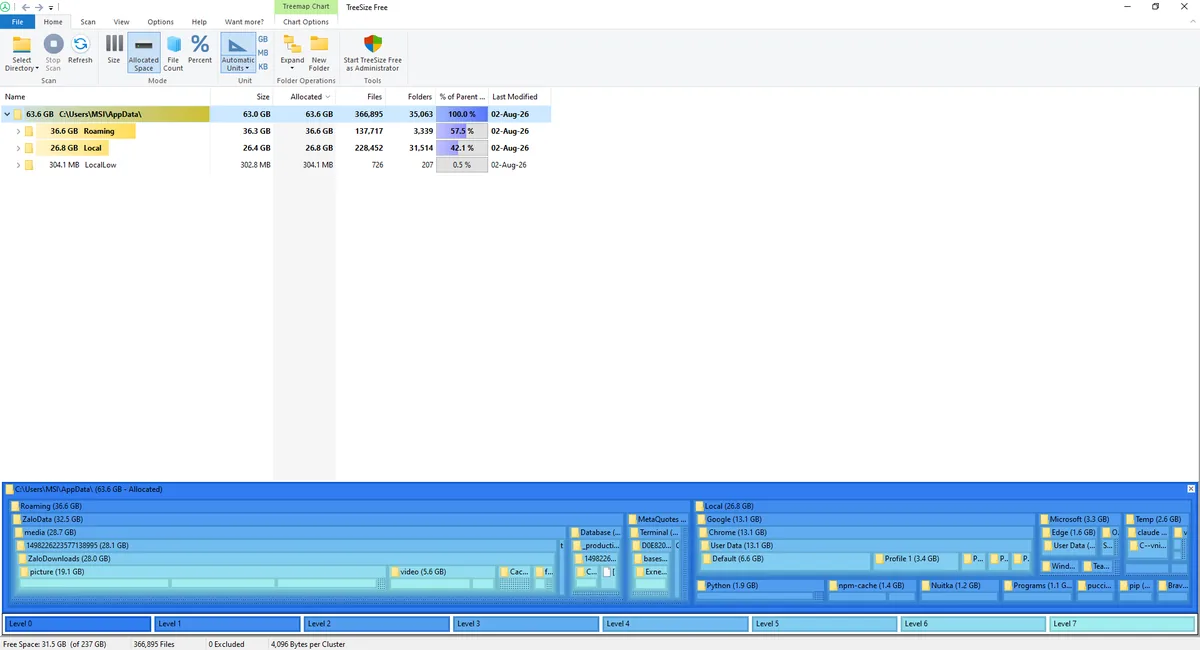Screen dimensions: 1200x650
Task: Expand the Roaming folder node
Action: point(18,131)
